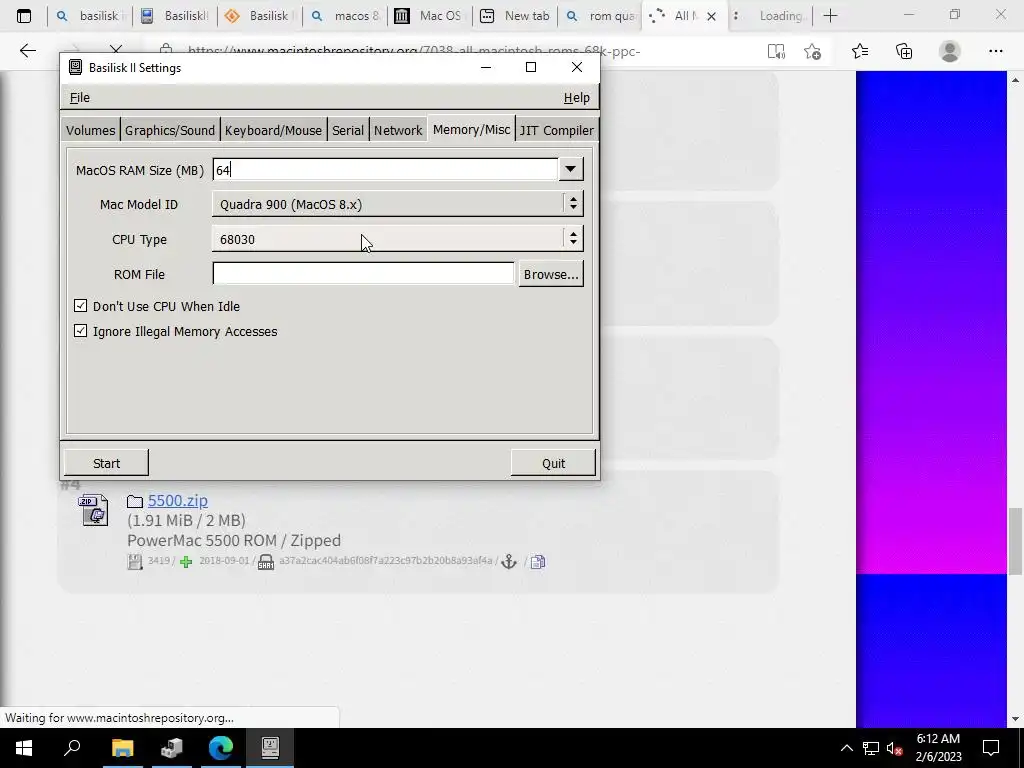Open the Windows Start menu
1024x768 pixels.
(x=24, y=748)
